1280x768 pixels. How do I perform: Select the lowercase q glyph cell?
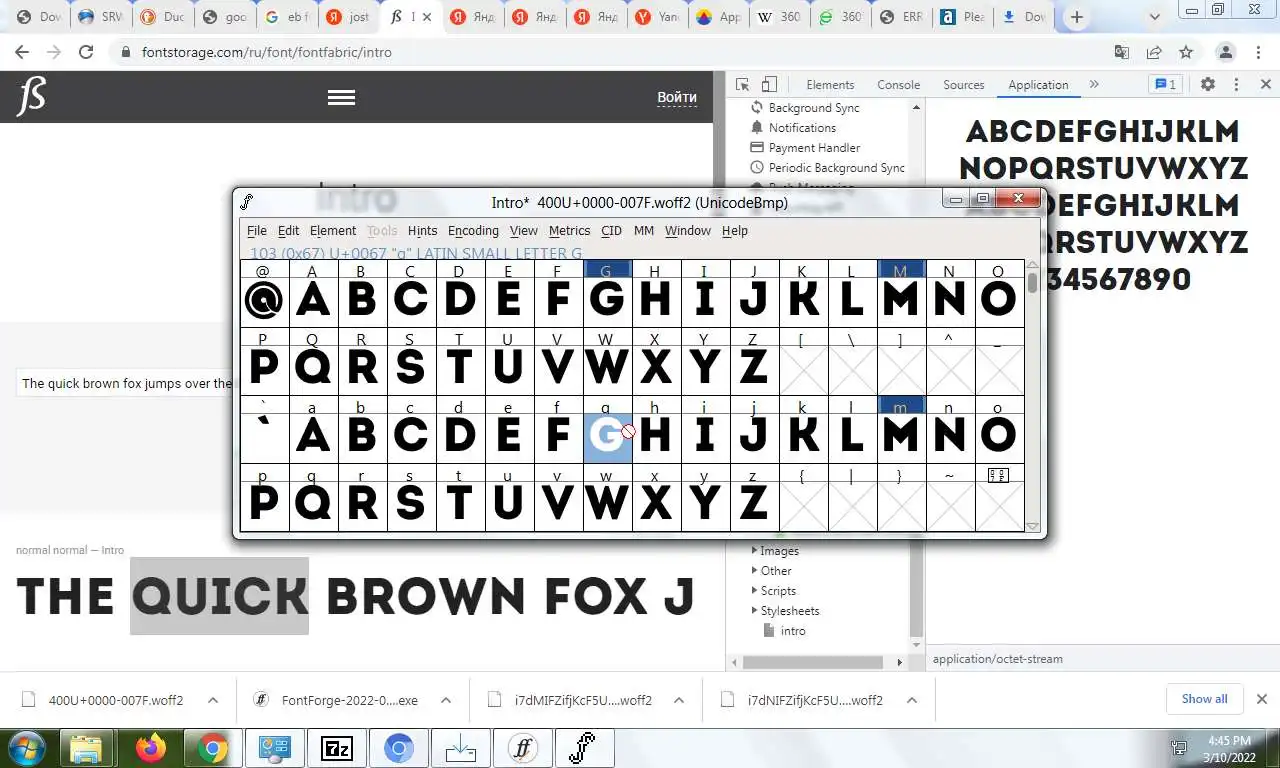tap(313, 503)
